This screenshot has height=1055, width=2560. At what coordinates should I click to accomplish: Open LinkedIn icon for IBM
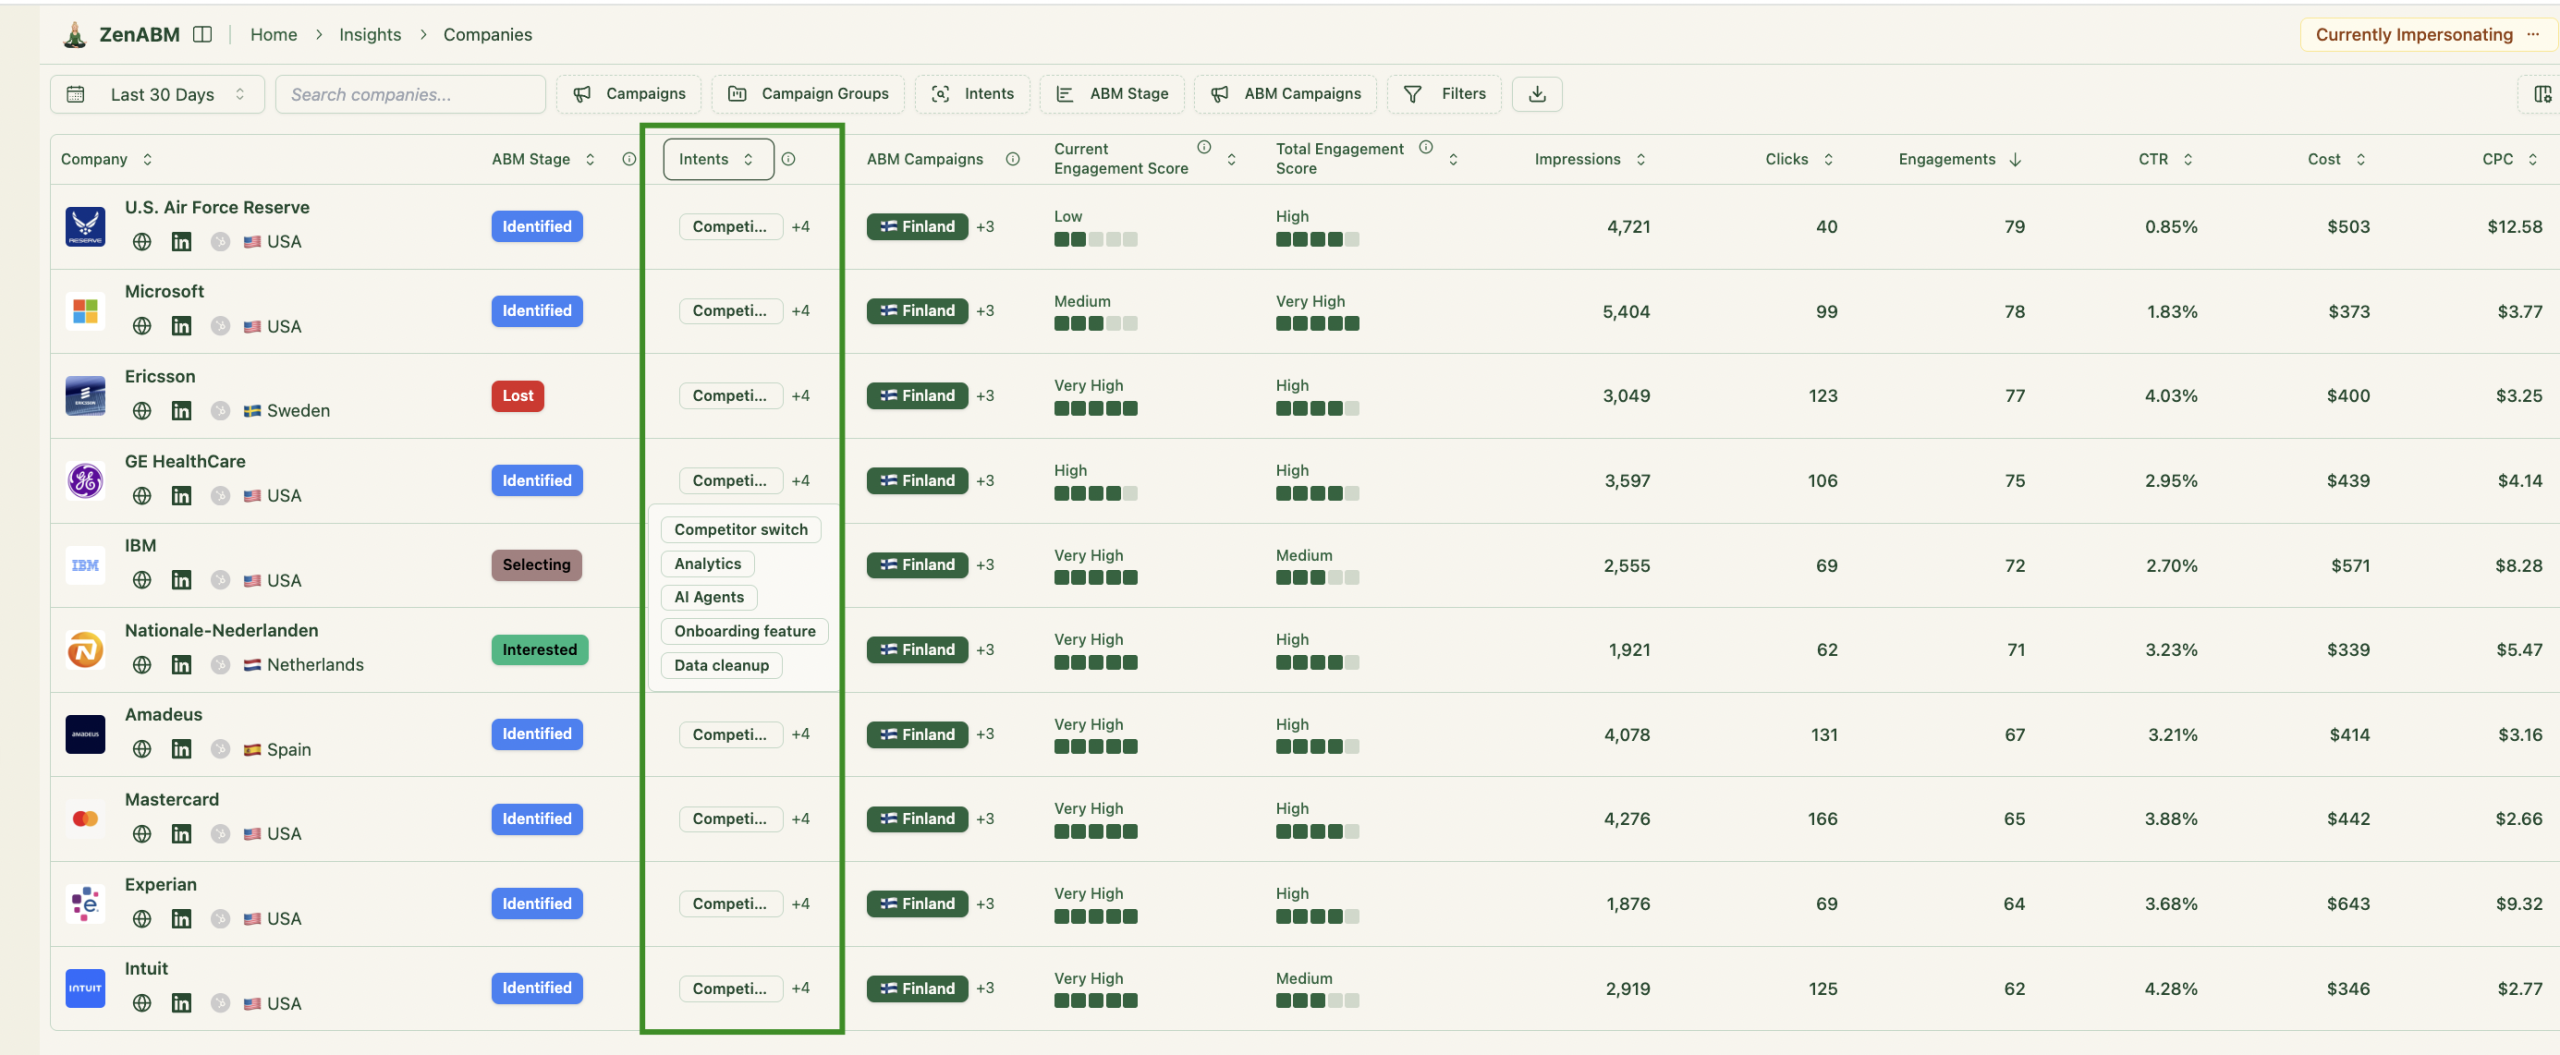(x=181, y=580)
